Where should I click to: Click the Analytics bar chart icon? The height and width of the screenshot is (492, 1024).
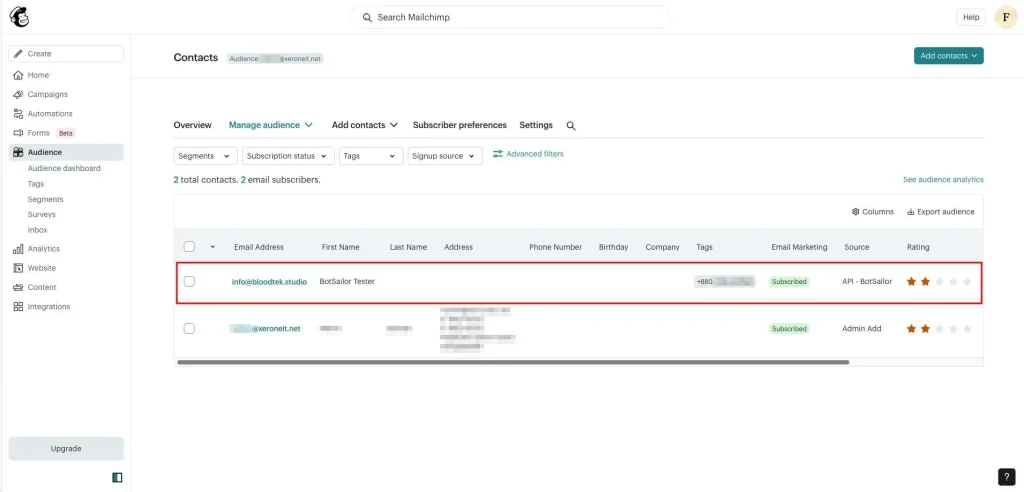[18, 249]
